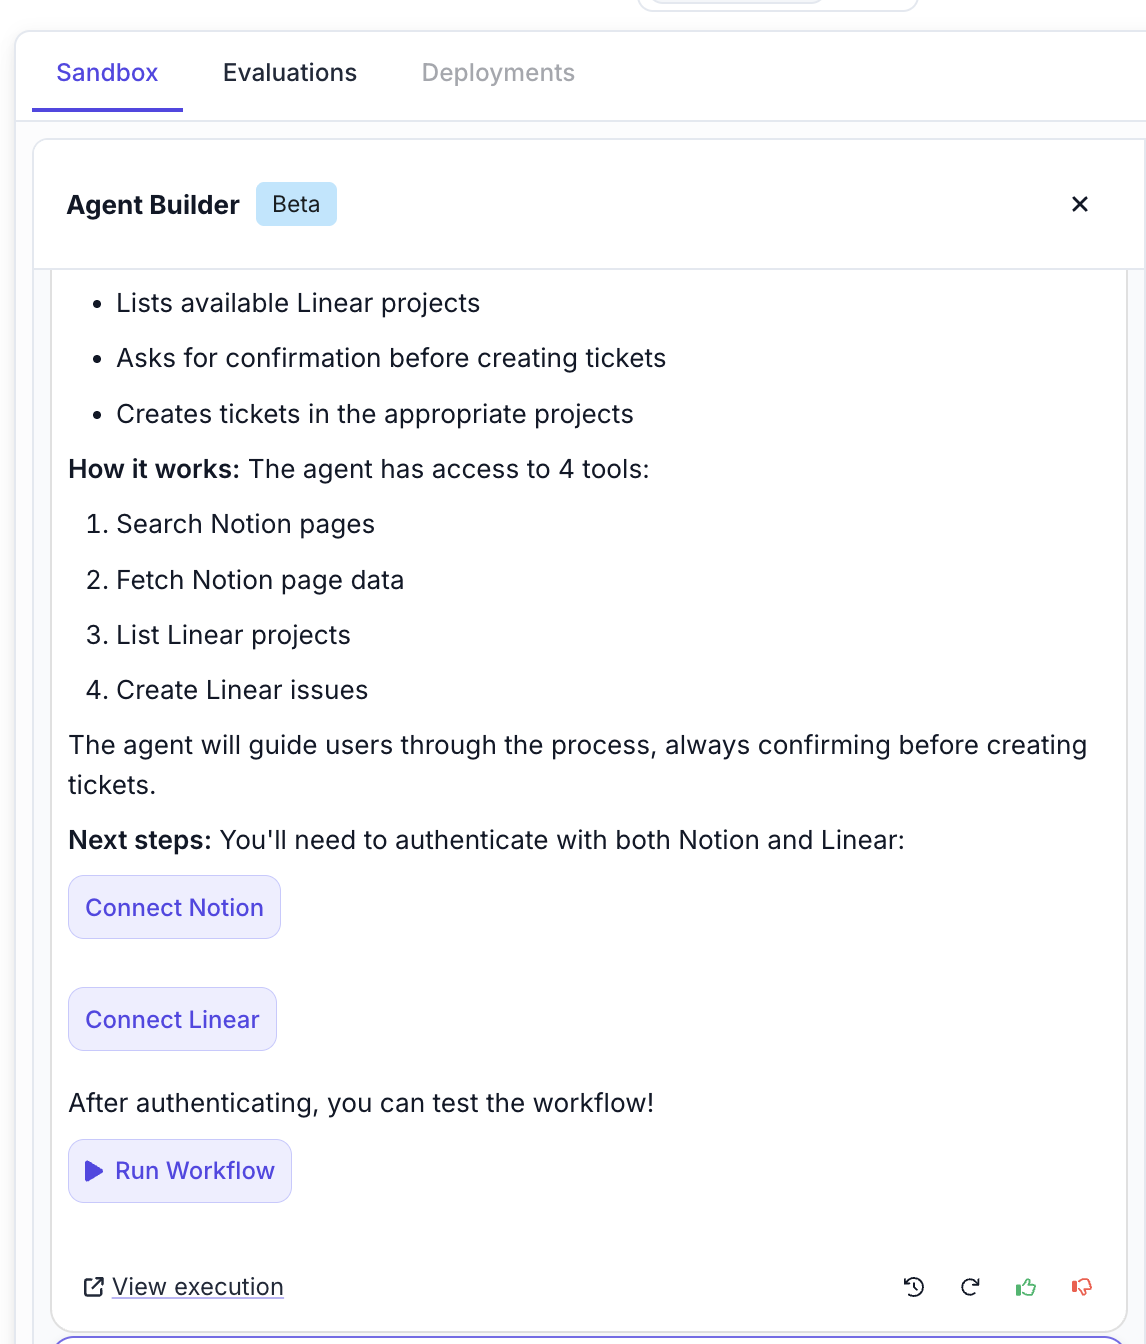Image resolution: width=1146 pixels, height=1344 pixels.
Task: Click the history clock icon
Action: tap(914, 1287)
